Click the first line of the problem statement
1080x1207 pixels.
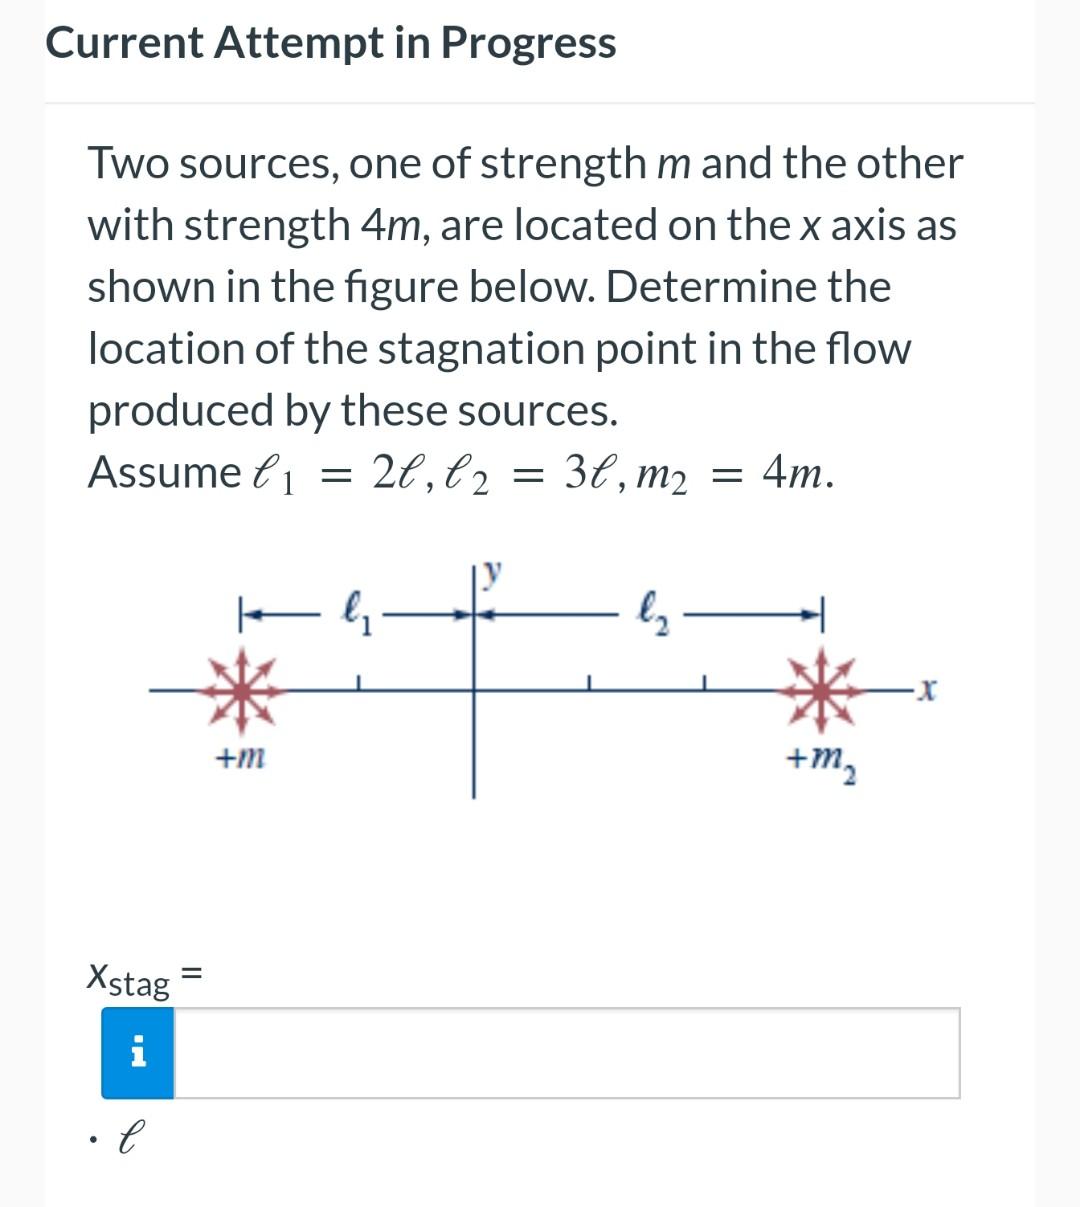[x=525, y=163]
